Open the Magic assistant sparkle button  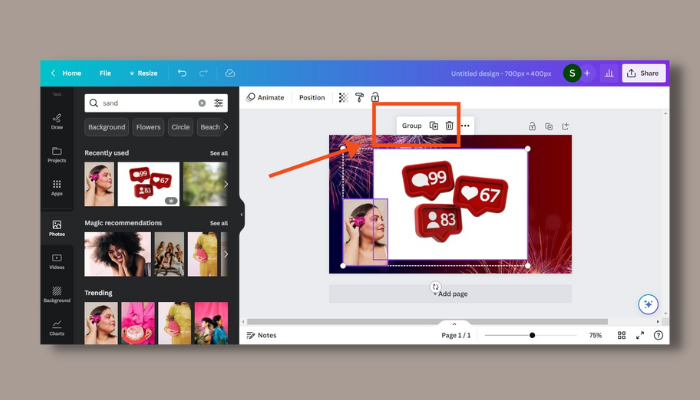point(648,304)
